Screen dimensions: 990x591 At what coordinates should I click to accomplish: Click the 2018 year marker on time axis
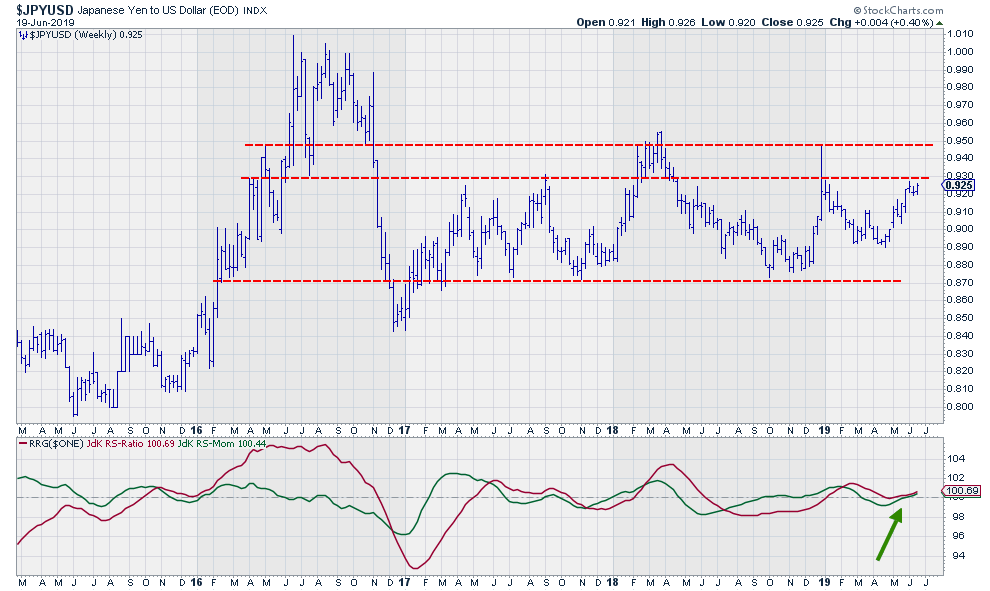[610, 431]
